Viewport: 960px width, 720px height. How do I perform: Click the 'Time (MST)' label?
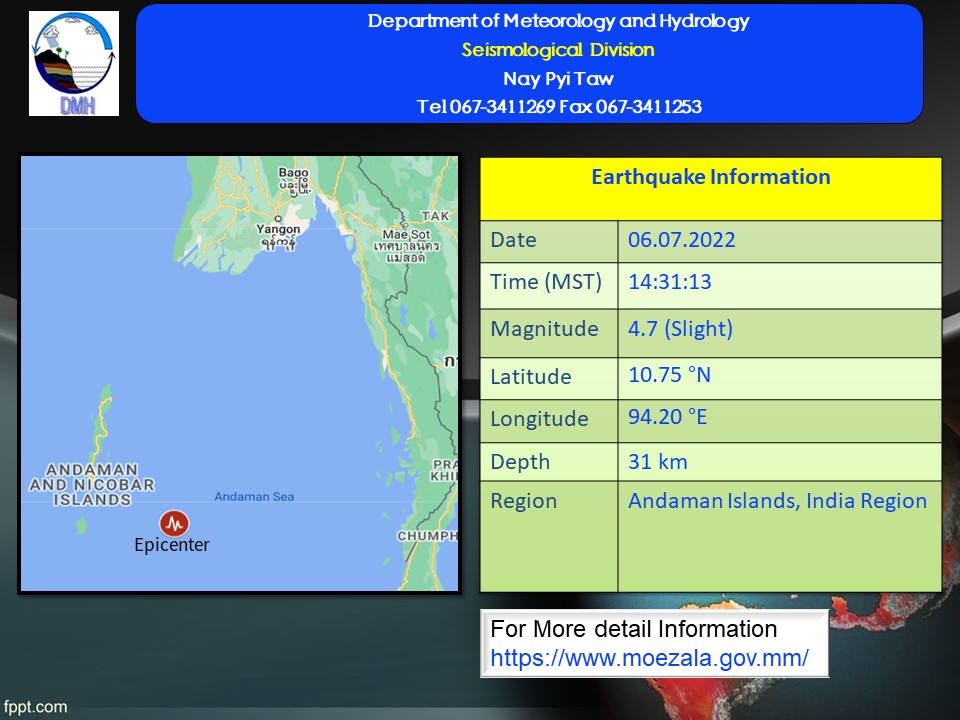pos(546,282)
